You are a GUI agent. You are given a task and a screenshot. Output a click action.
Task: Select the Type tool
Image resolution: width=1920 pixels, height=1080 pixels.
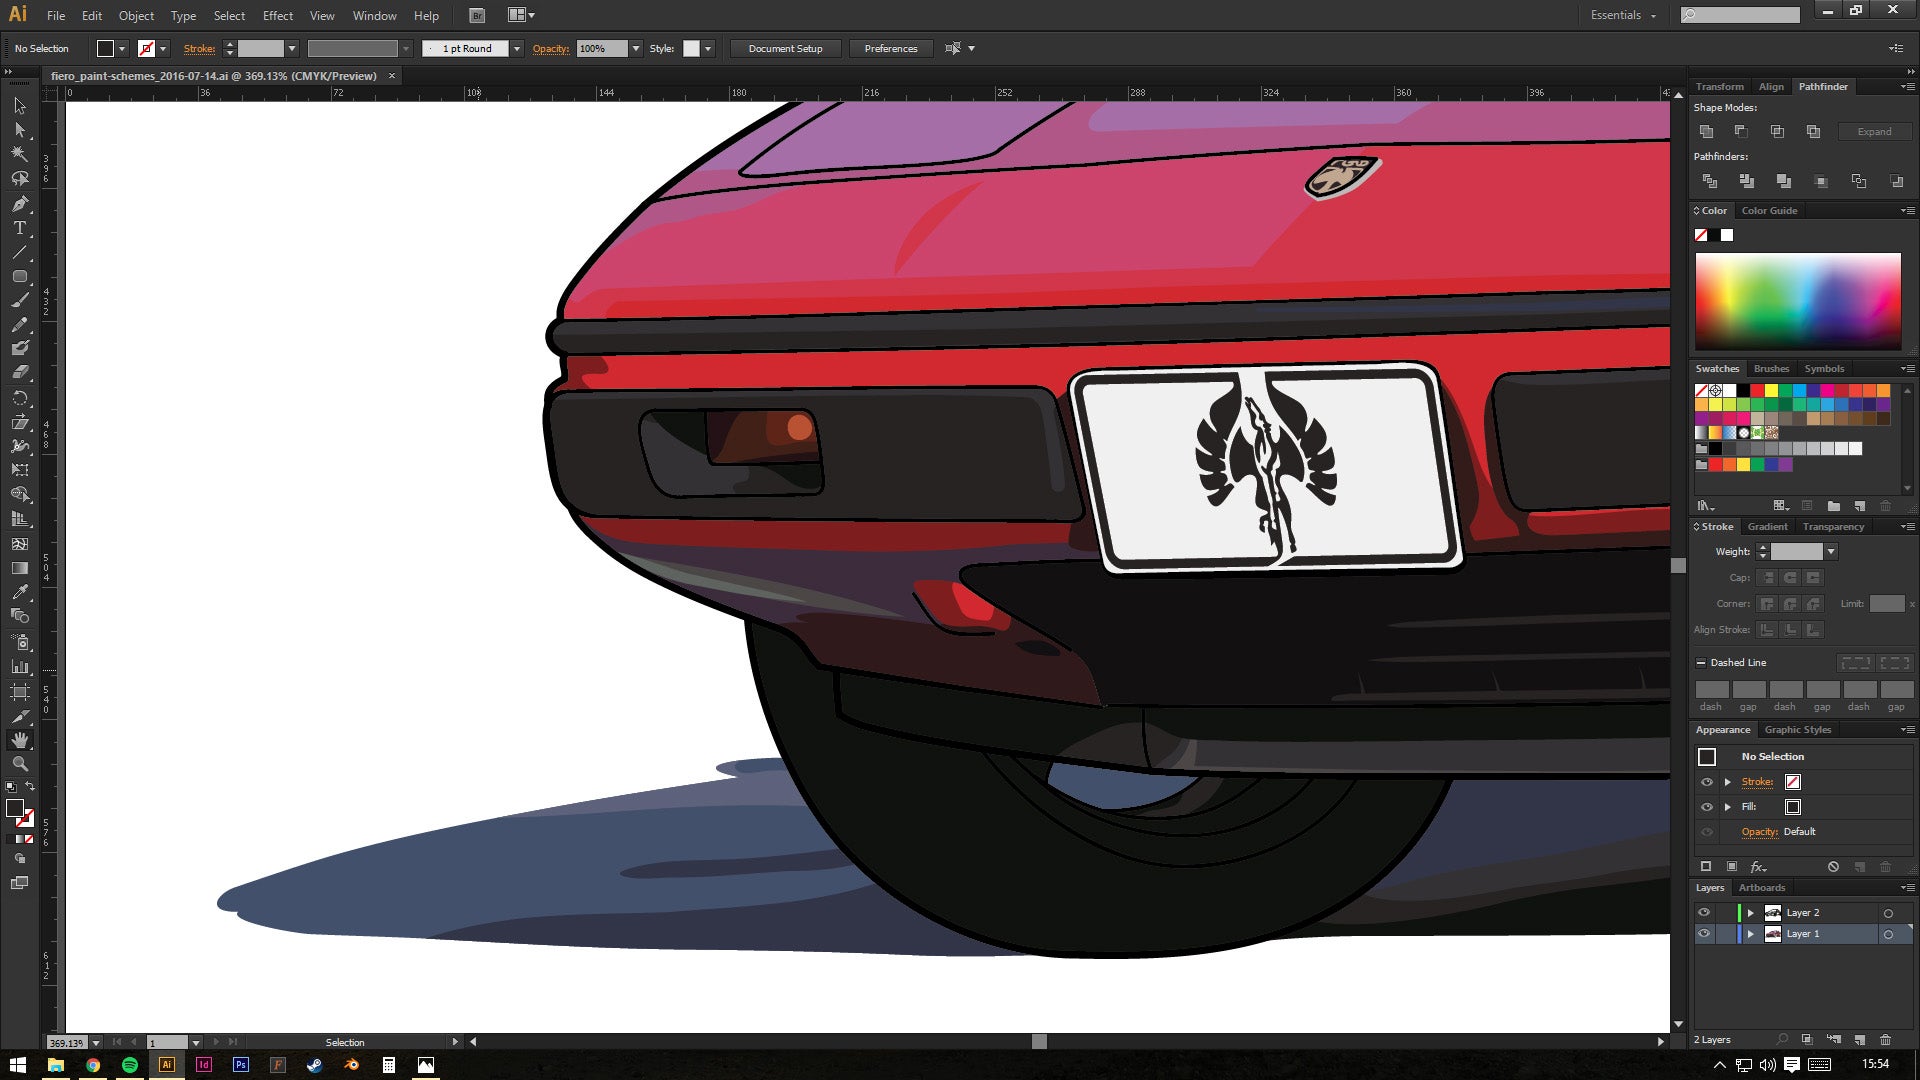coord(19,228)
